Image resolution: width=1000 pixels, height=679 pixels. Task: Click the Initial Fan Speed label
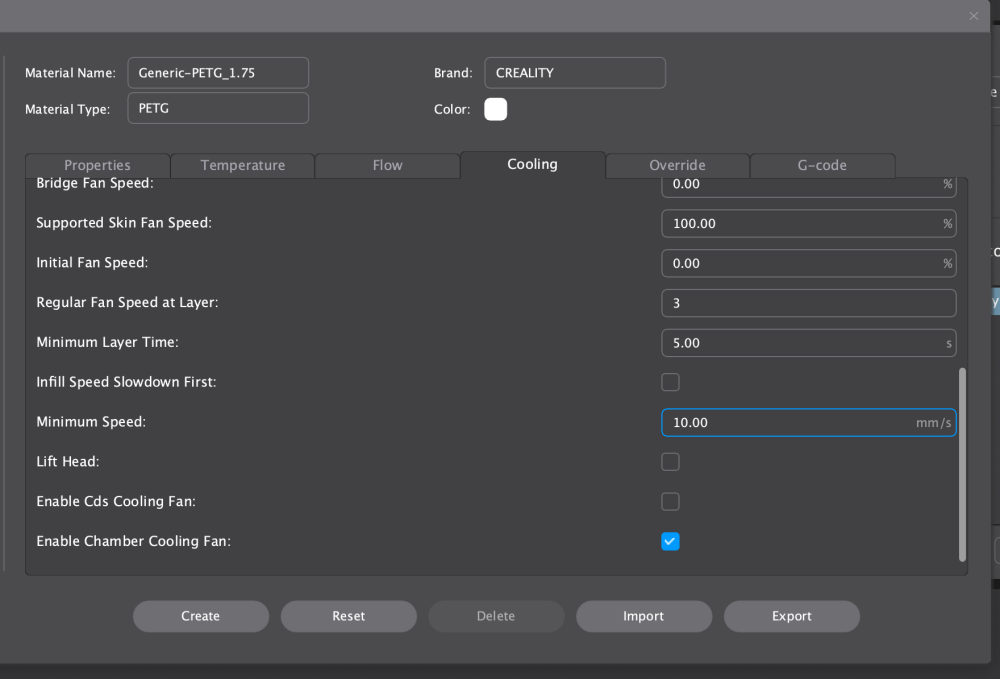pyautogui.click(x=92, y=263)
